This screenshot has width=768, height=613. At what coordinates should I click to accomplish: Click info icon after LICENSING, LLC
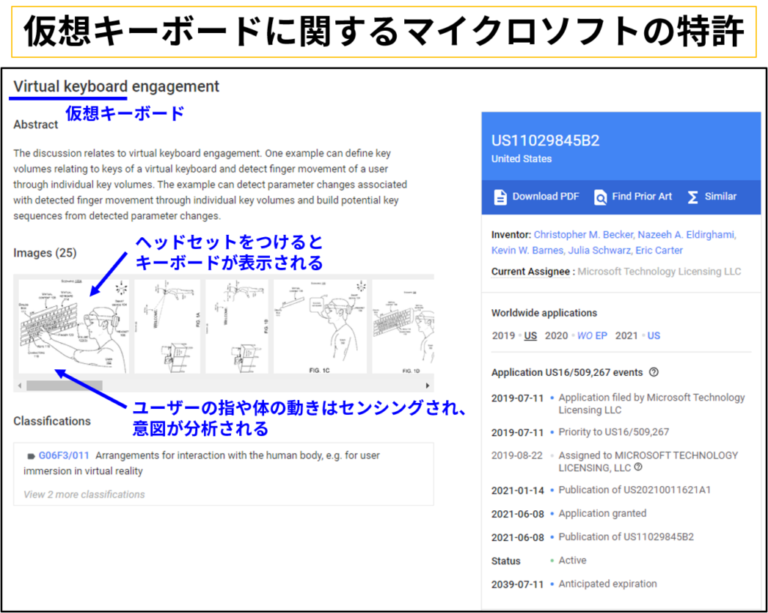[638, 467]
